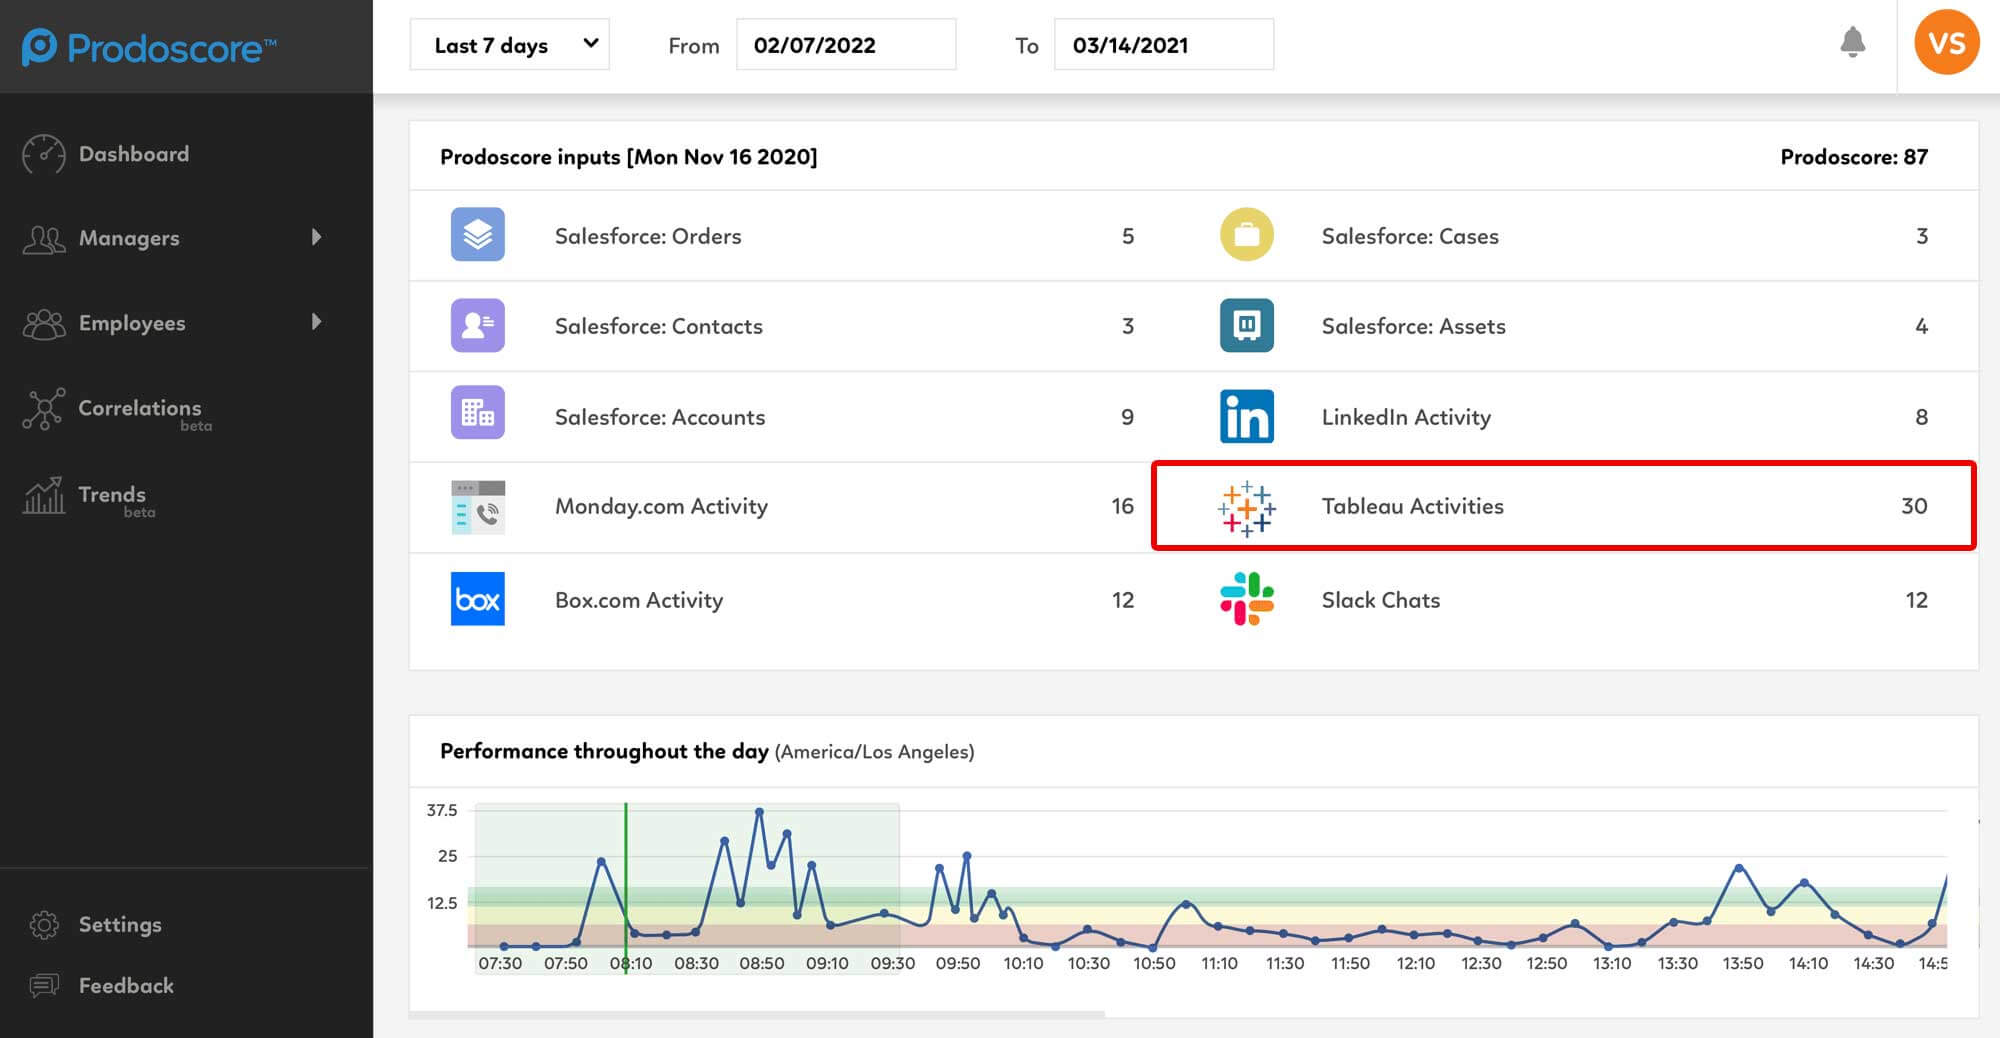This screenshot has height=1038, width=2000.
Task: Select Salesforce: Orders label
Action: pos(648,236)
